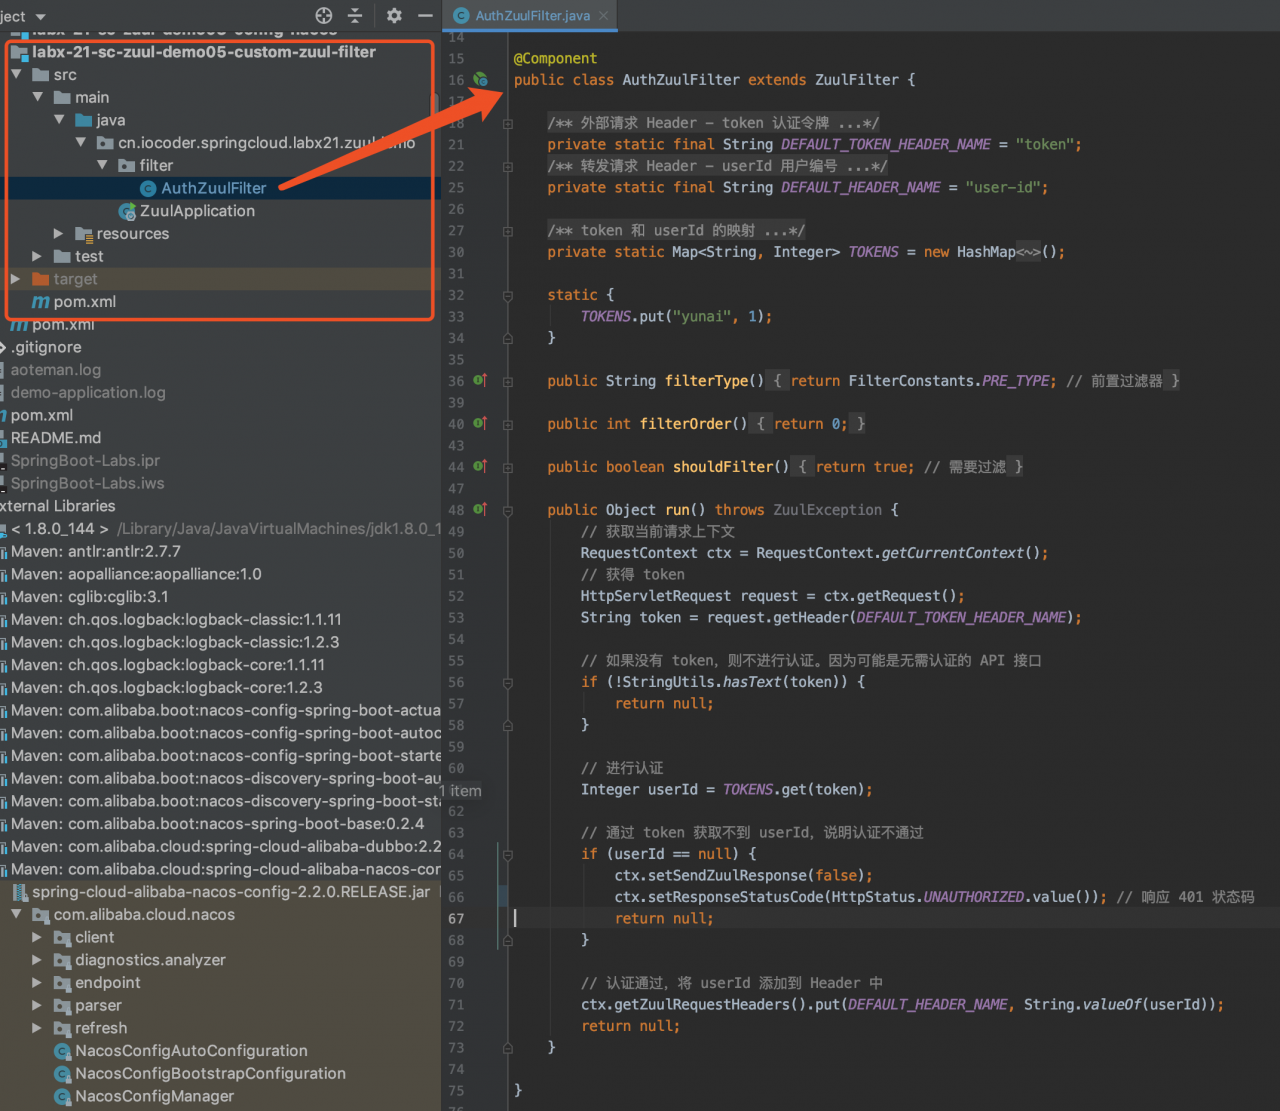This screenshot has height=1111, width=1280.
Task: Open the Project panel settings gear
Action: coord(393,15)
